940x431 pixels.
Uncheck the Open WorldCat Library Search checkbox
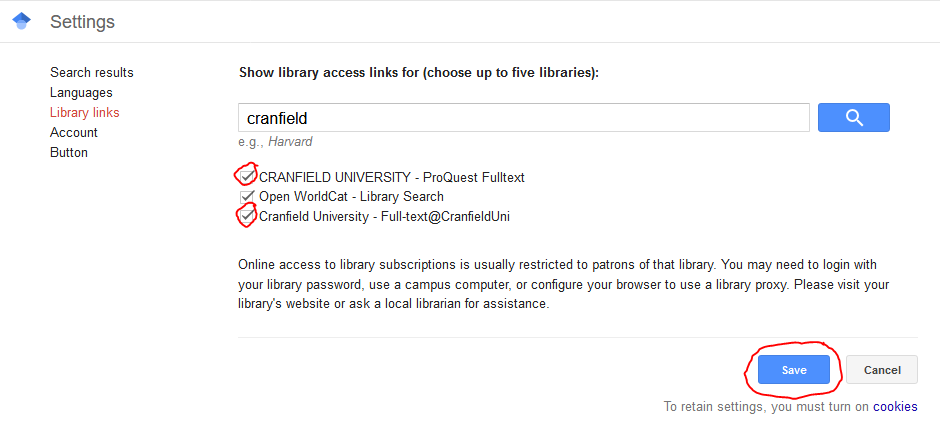247,197
